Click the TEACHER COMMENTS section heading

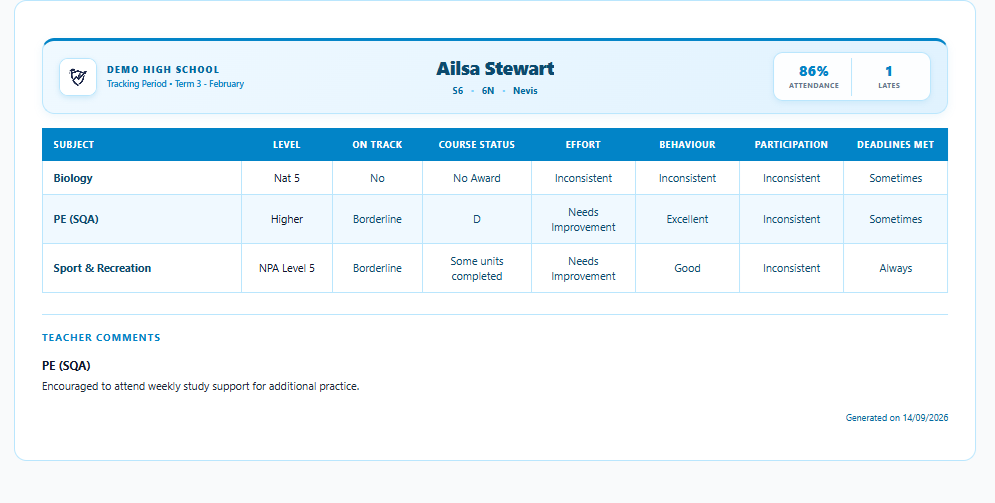pos(101,337)
